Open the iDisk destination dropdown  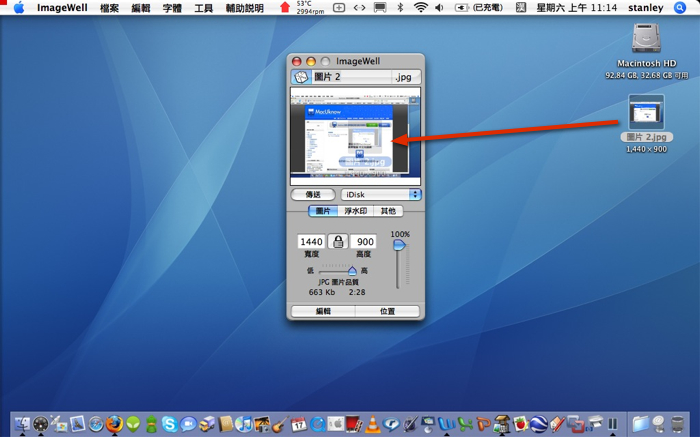coord(381,195)
